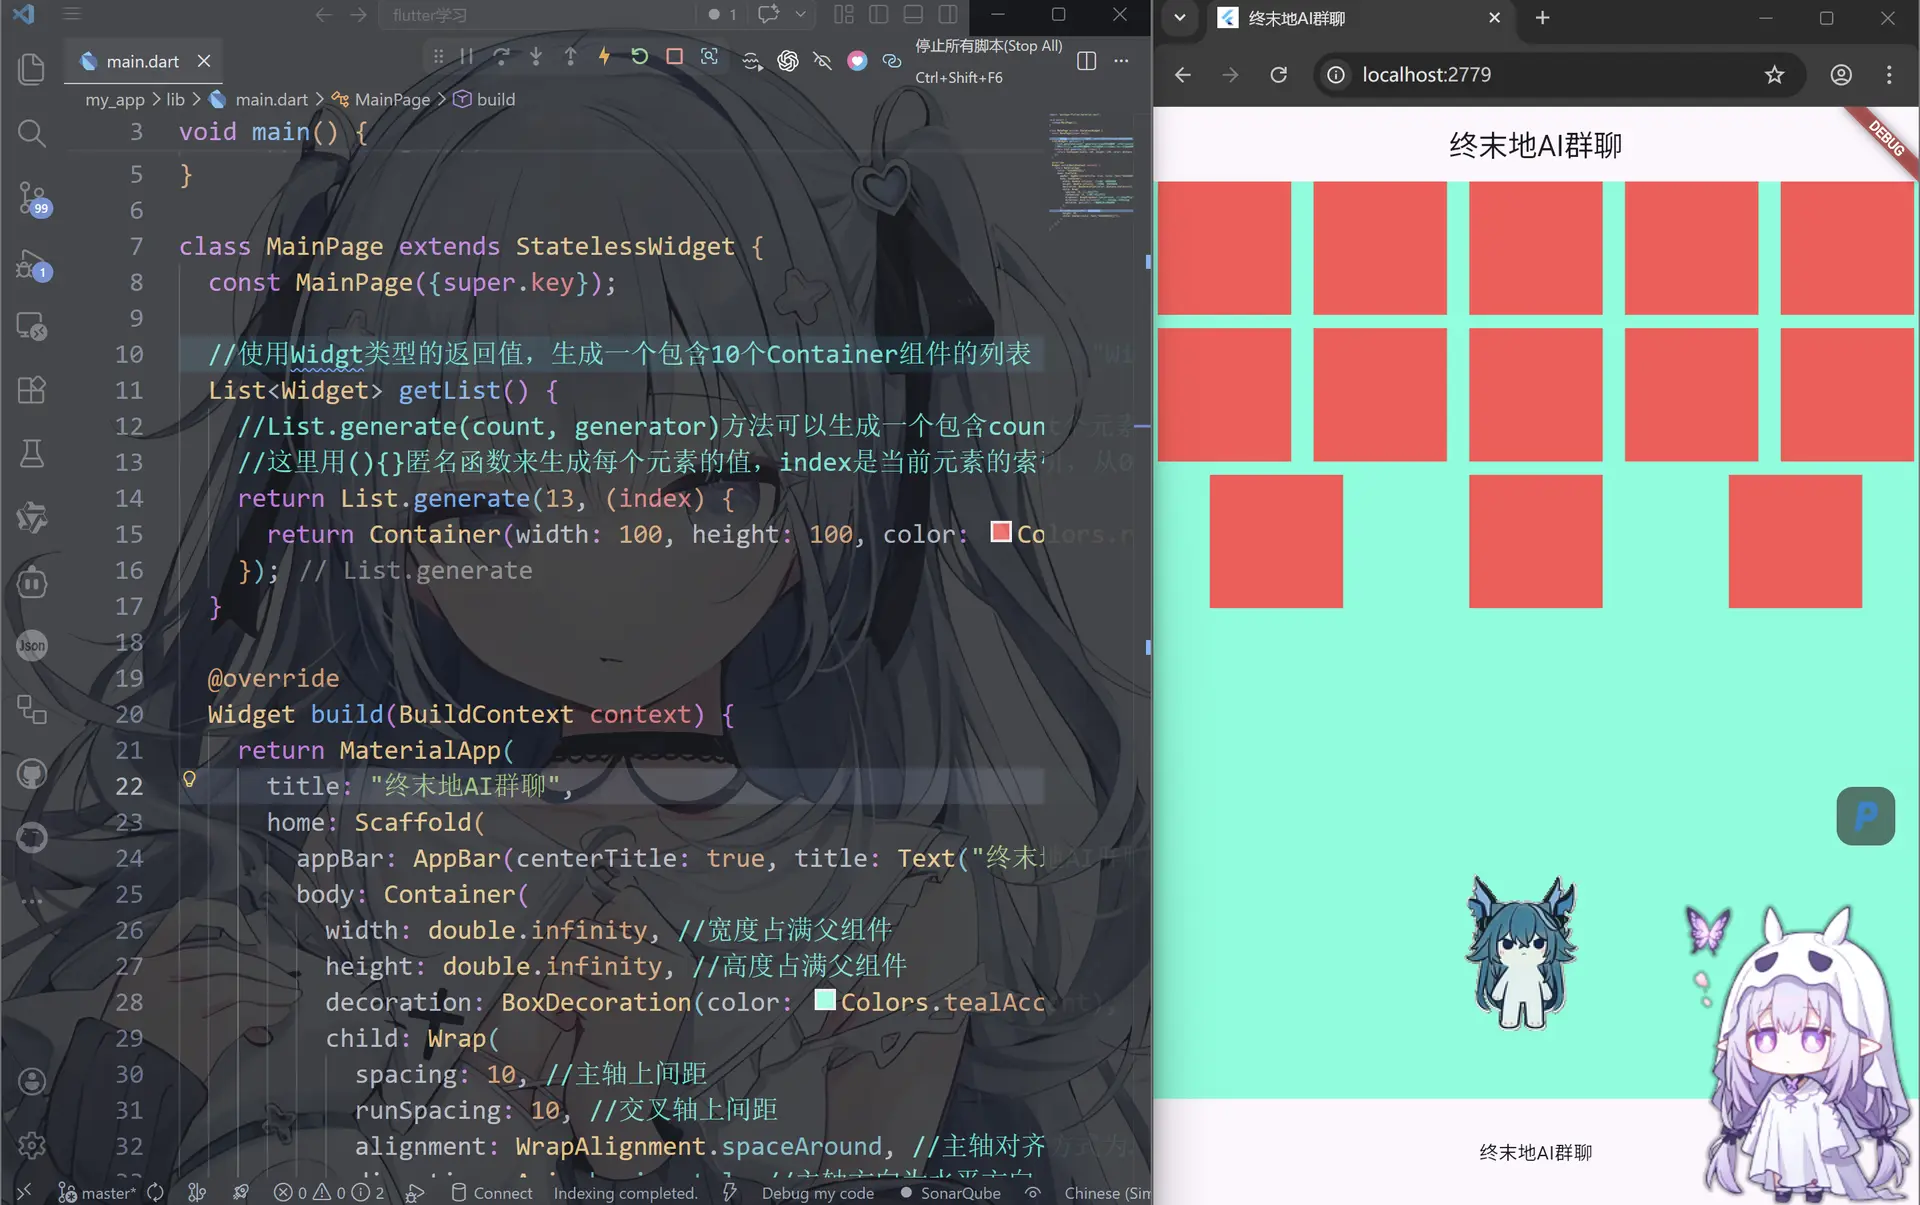
Task: Open the Explorer view in VS Code
Action: coord(32,69)
